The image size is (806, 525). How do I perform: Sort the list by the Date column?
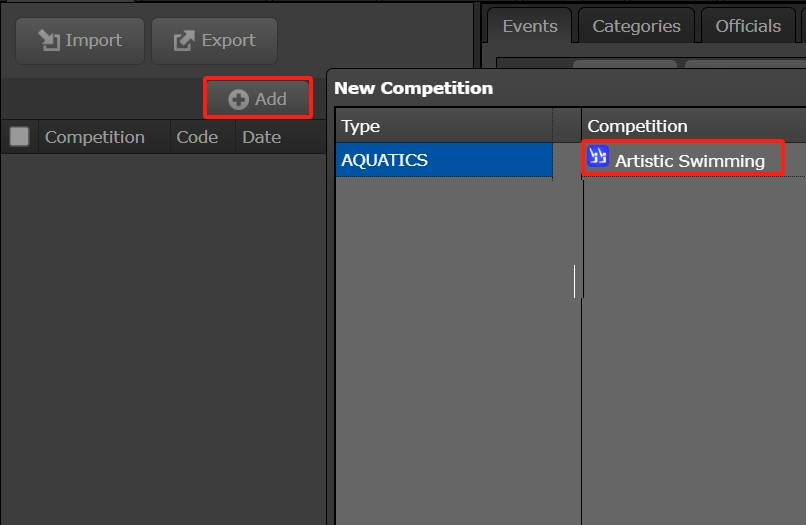pos(262,137)
